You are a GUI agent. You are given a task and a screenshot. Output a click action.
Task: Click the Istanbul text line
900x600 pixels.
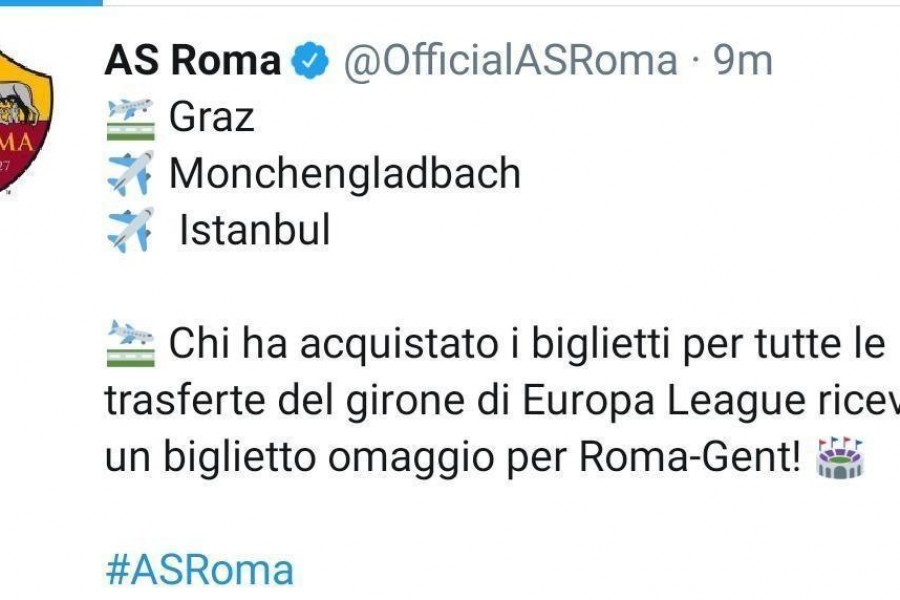point(255,229)
